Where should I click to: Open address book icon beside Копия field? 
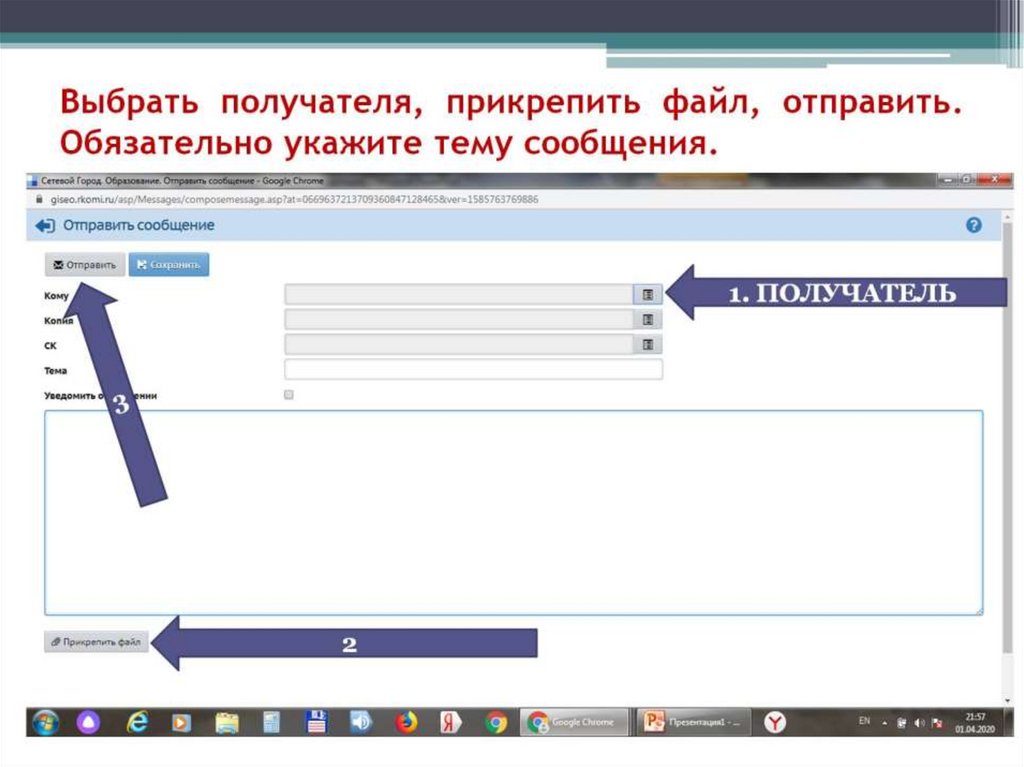648,318
